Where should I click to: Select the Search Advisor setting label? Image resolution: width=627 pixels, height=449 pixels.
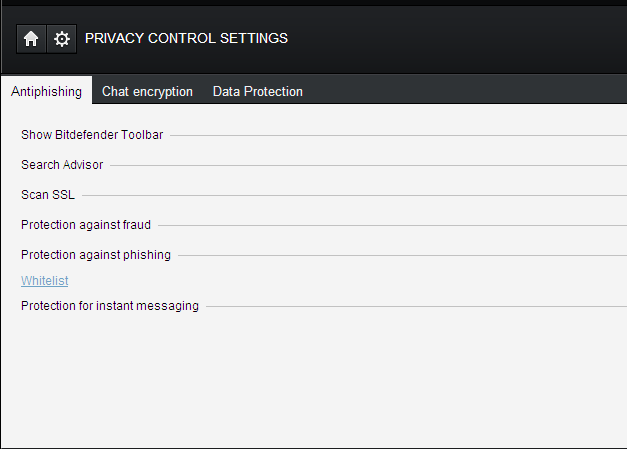(62, 165)
